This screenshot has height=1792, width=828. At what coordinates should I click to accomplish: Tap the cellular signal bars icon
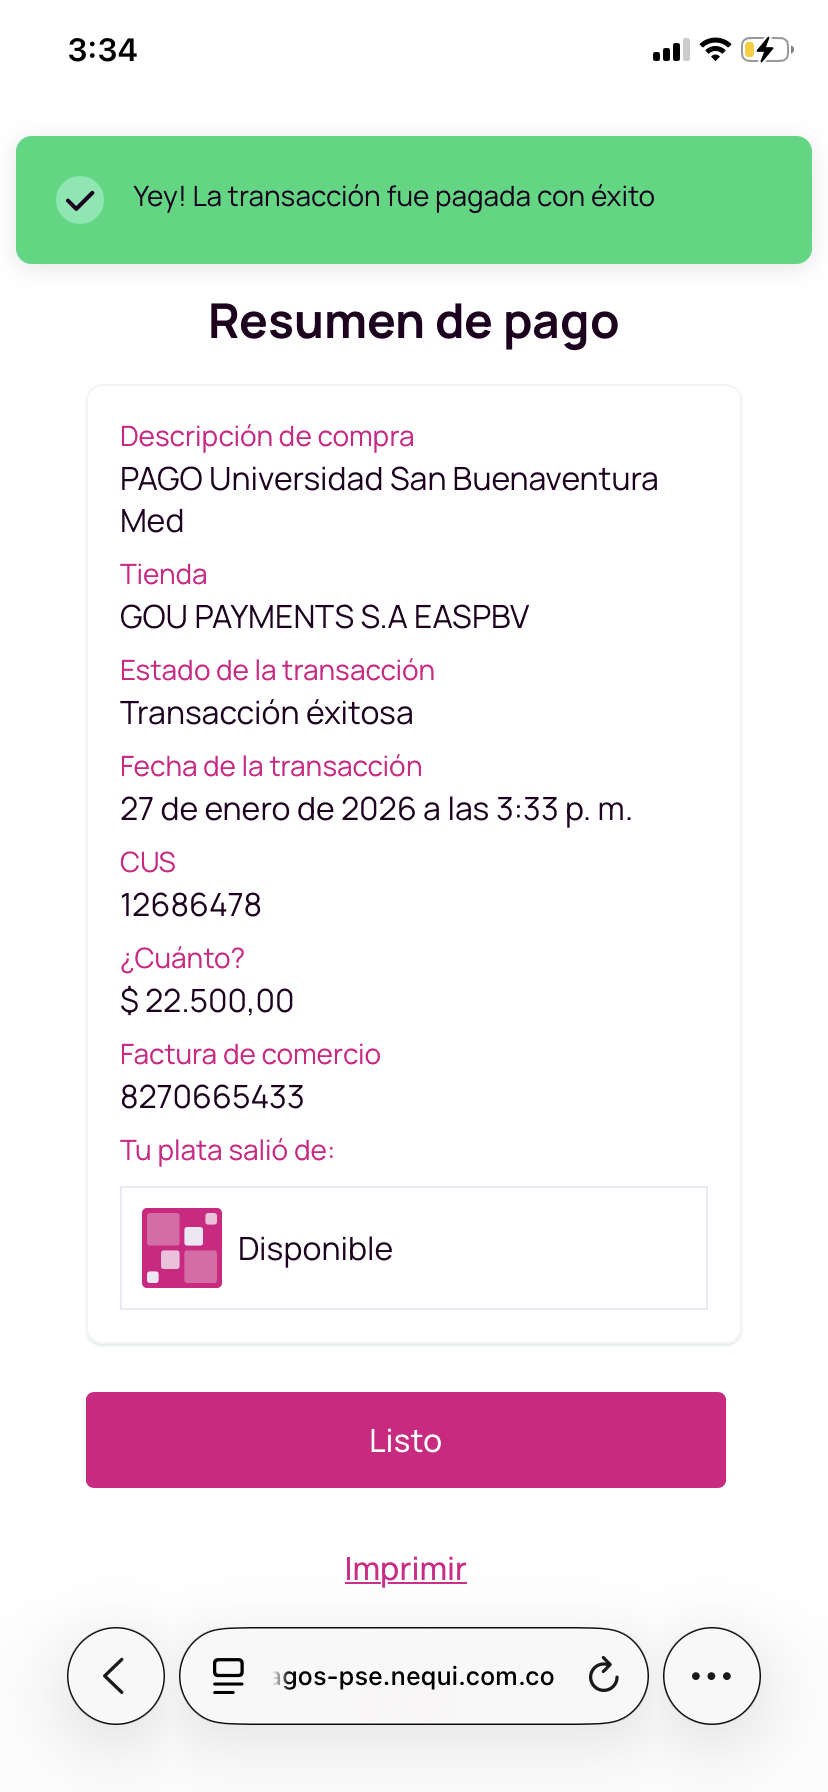tap(671, 51)
